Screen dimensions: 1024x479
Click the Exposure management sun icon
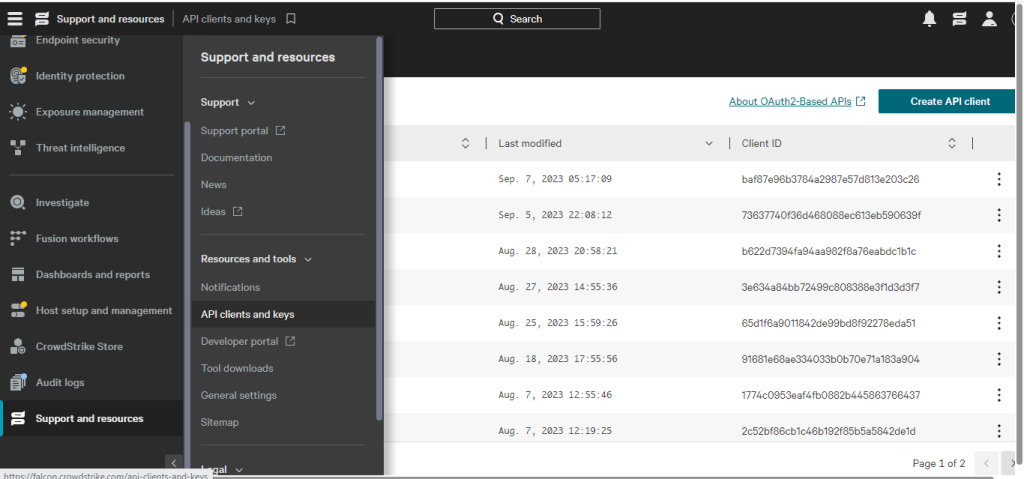[18, 112]
